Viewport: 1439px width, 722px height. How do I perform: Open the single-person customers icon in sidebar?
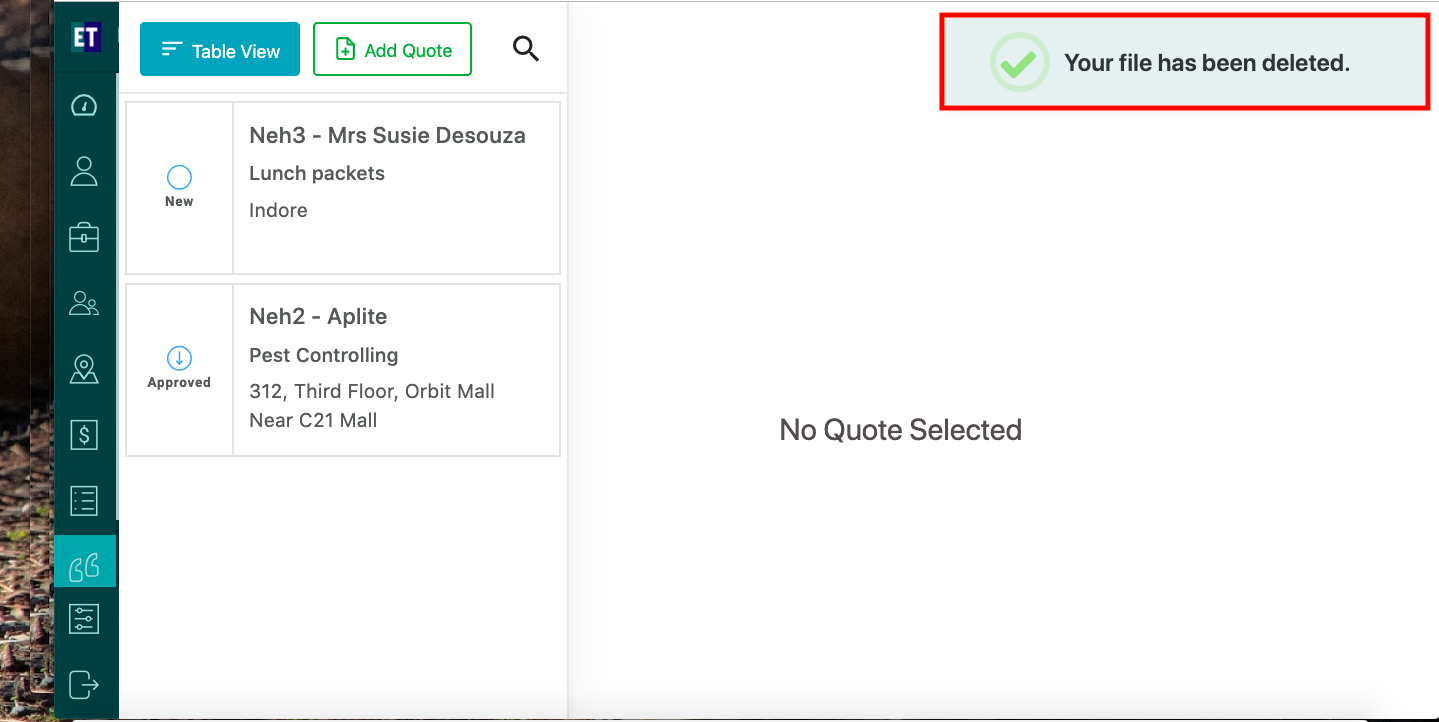[x=84, y=171]
